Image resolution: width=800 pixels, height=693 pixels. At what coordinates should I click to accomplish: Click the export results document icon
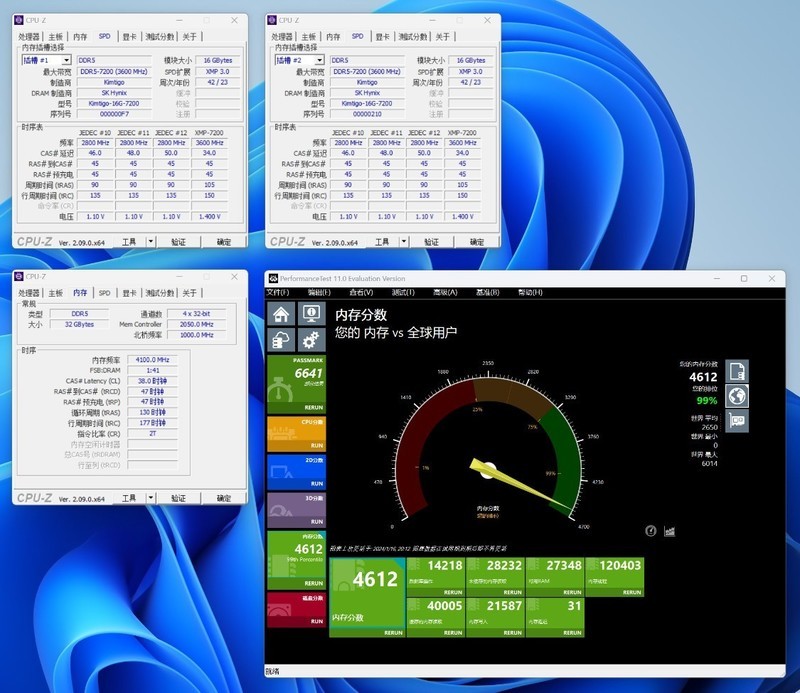pyautogui.click(x=735, y=371)
